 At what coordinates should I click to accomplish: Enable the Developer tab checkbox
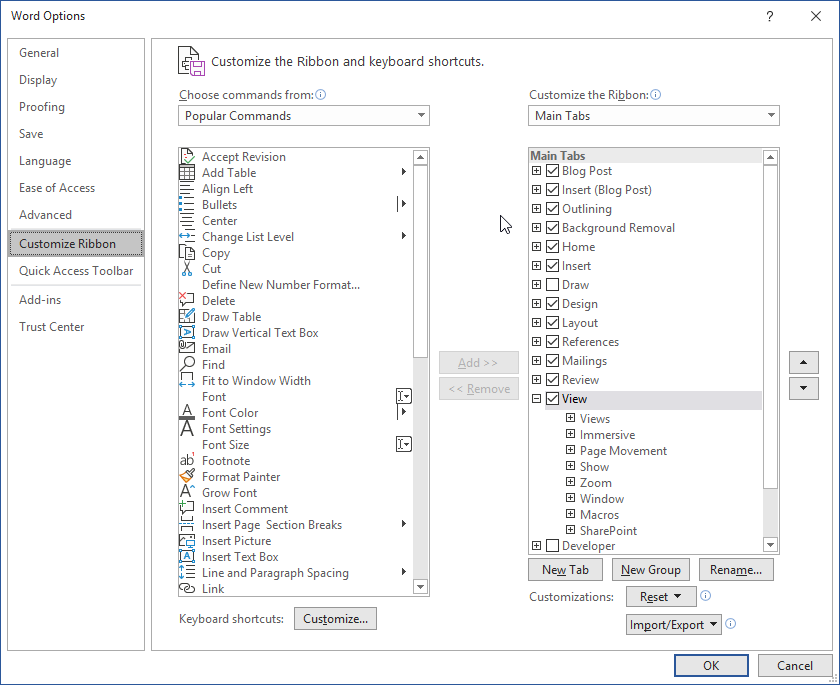552,546
